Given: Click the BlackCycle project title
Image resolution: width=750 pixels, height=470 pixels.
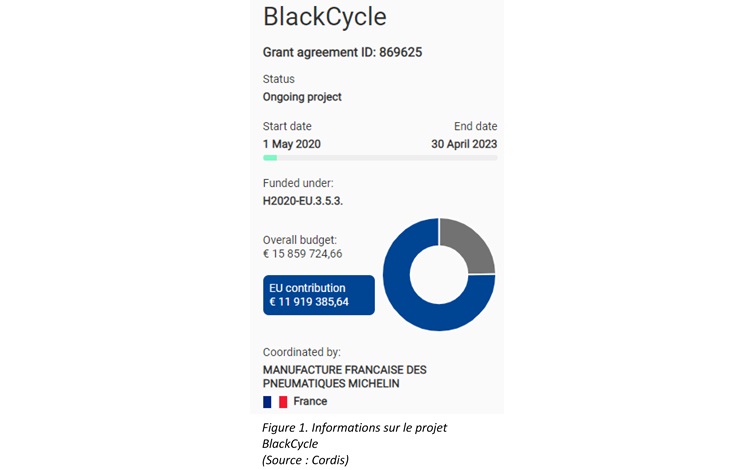Looking at the screenshot, I should 324,17.
